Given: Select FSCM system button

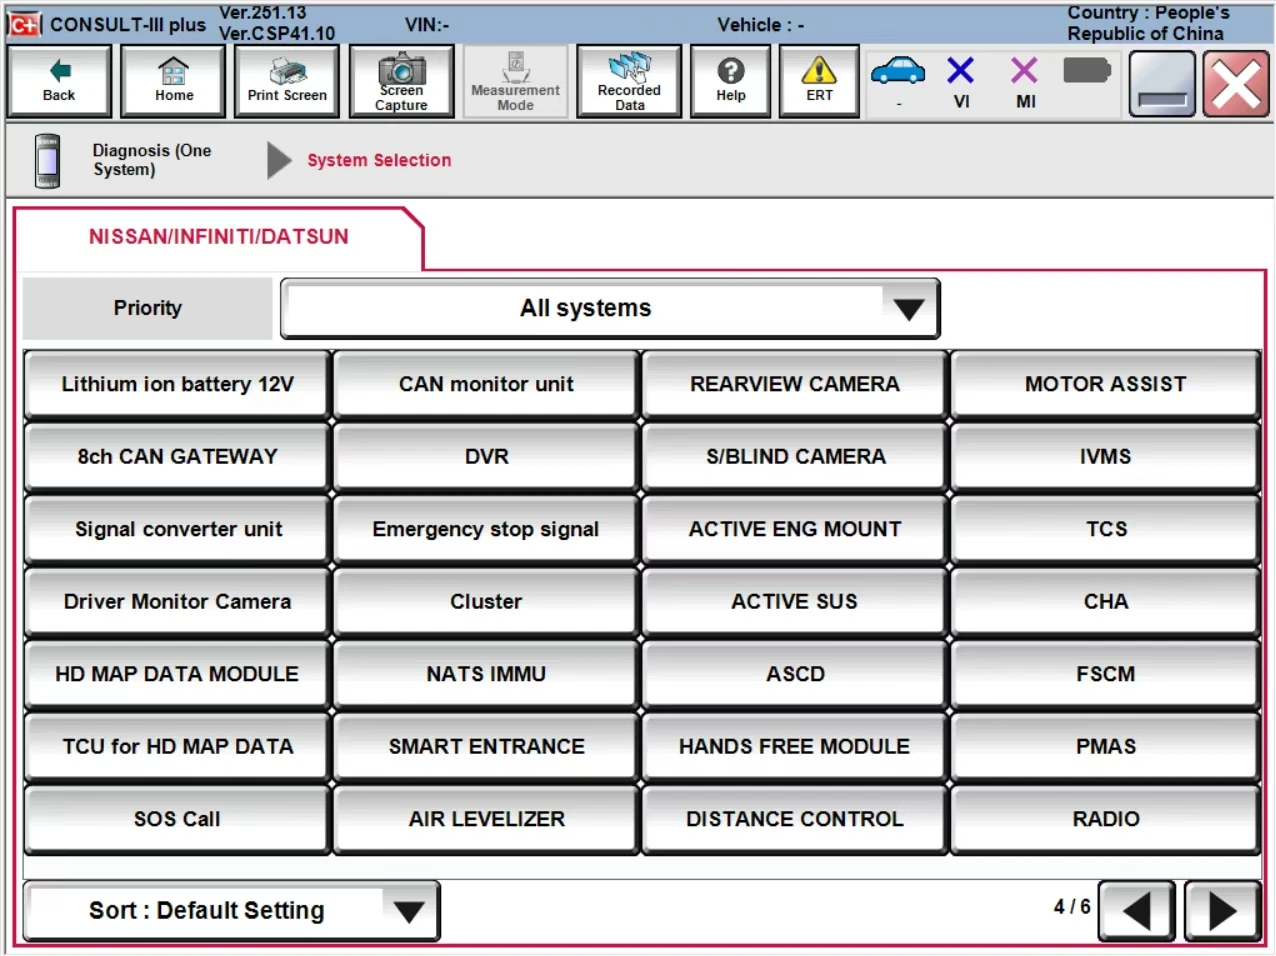Looking at the screenshot, I should coord(1105,674).
